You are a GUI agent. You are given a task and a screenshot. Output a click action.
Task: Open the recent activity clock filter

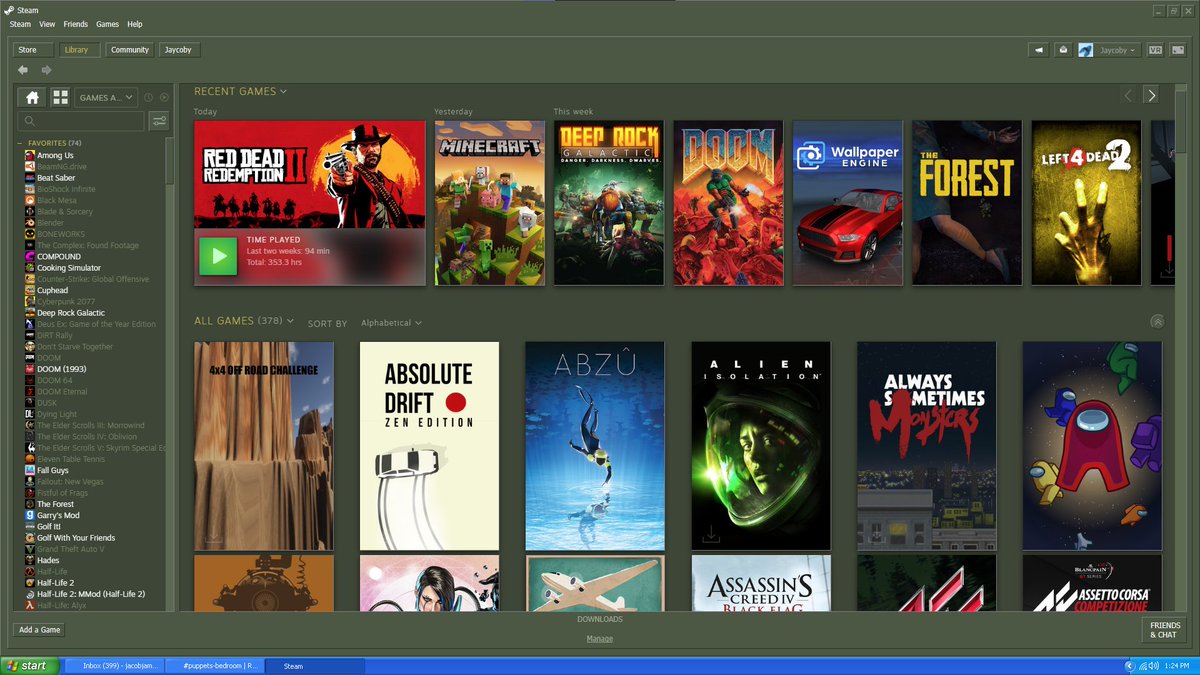click(x=148, y=97)
